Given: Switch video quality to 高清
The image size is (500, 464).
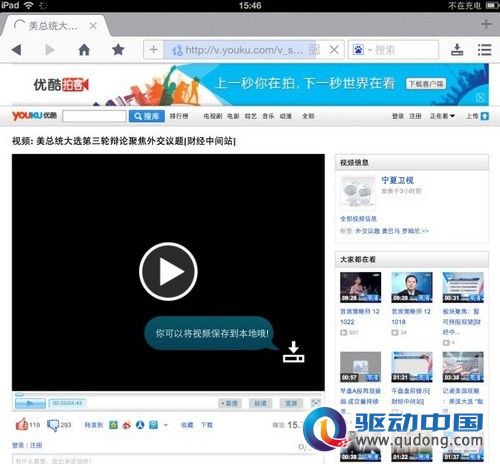Looking at the screenshot, I should point(230,403).
